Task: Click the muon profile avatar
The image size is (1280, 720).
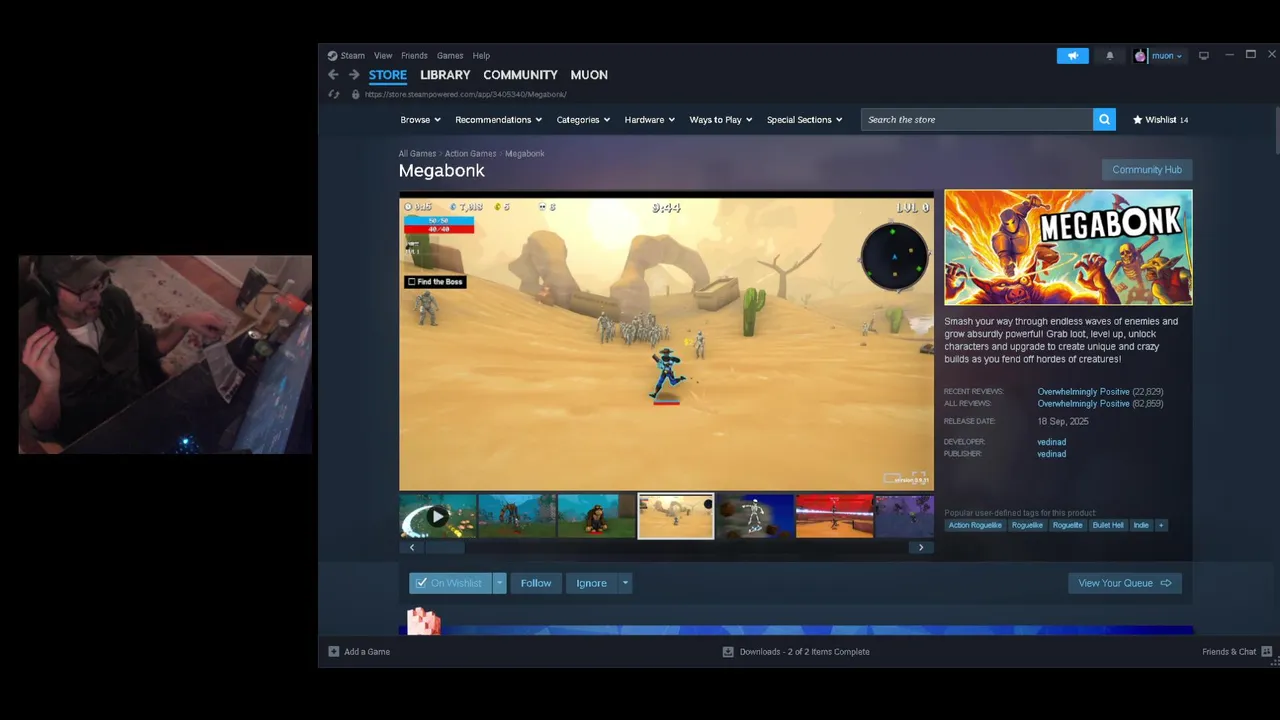Action: [x=1140, y=56]
